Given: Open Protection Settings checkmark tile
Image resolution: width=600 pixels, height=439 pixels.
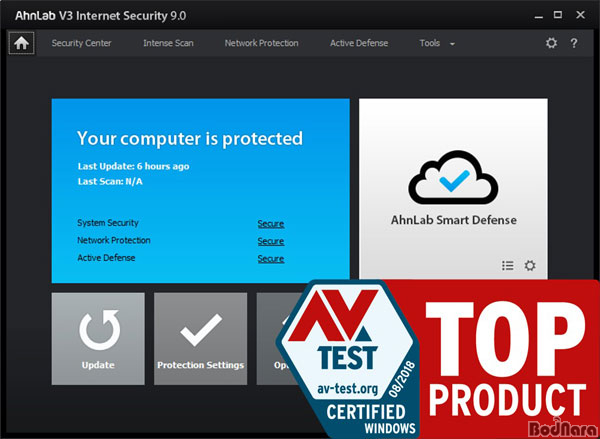Looking at the screenshot, I should point(201,339).
